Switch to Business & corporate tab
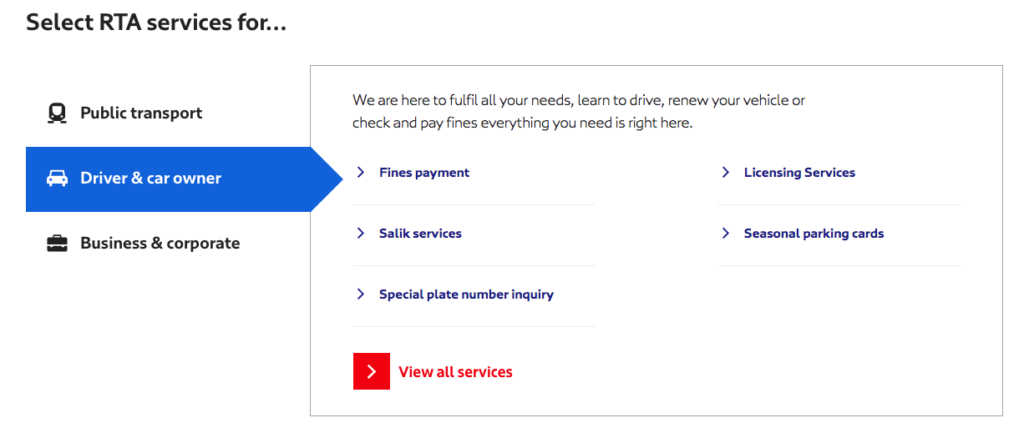The image size is (1024, 433). pos(160,243)
